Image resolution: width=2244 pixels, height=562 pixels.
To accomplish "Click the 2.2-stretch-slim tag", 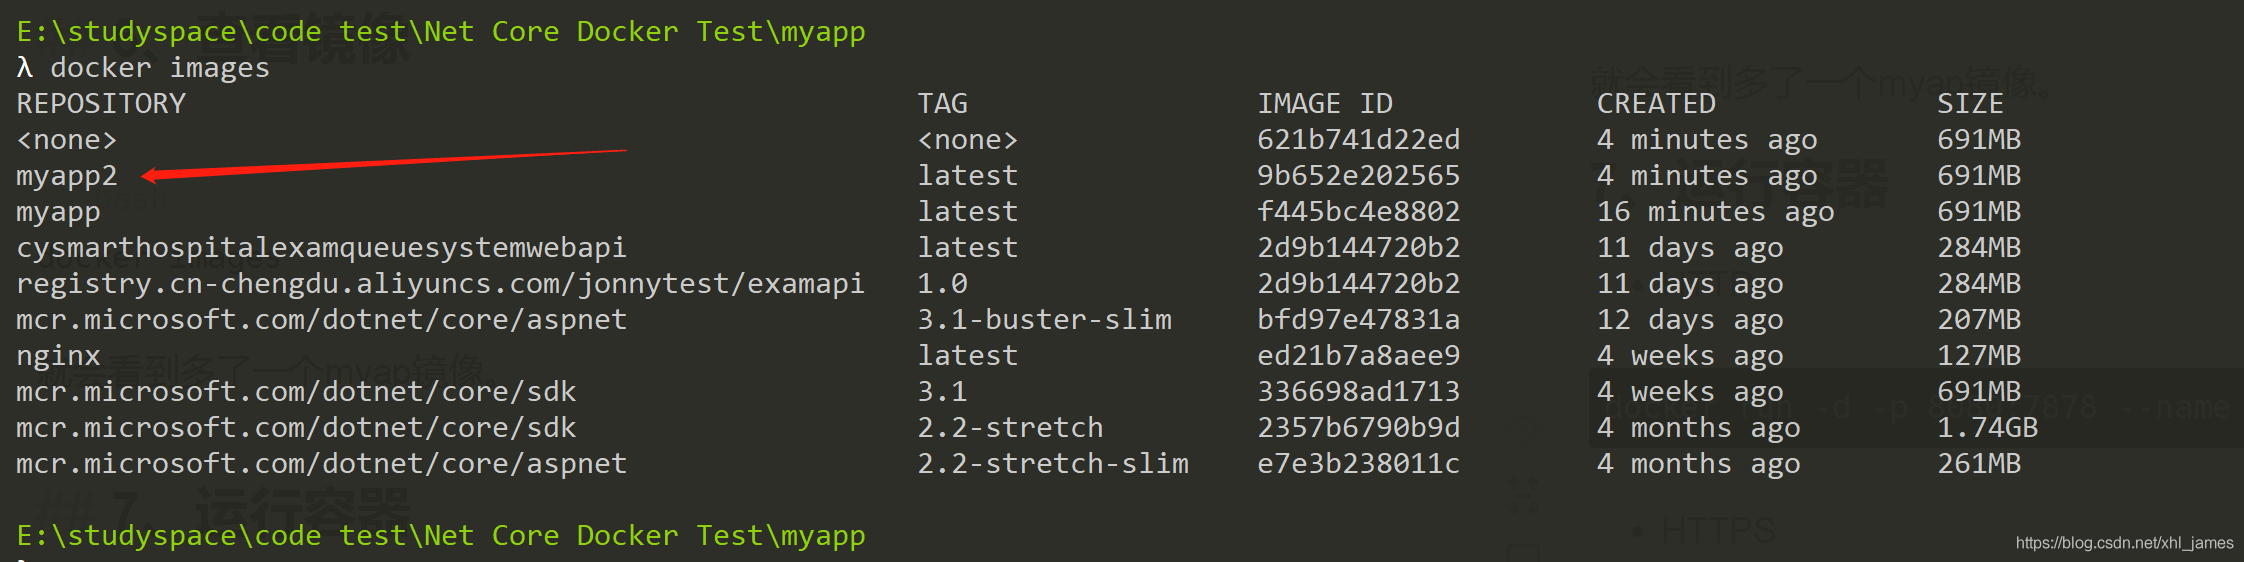I will click(1053, 464).
